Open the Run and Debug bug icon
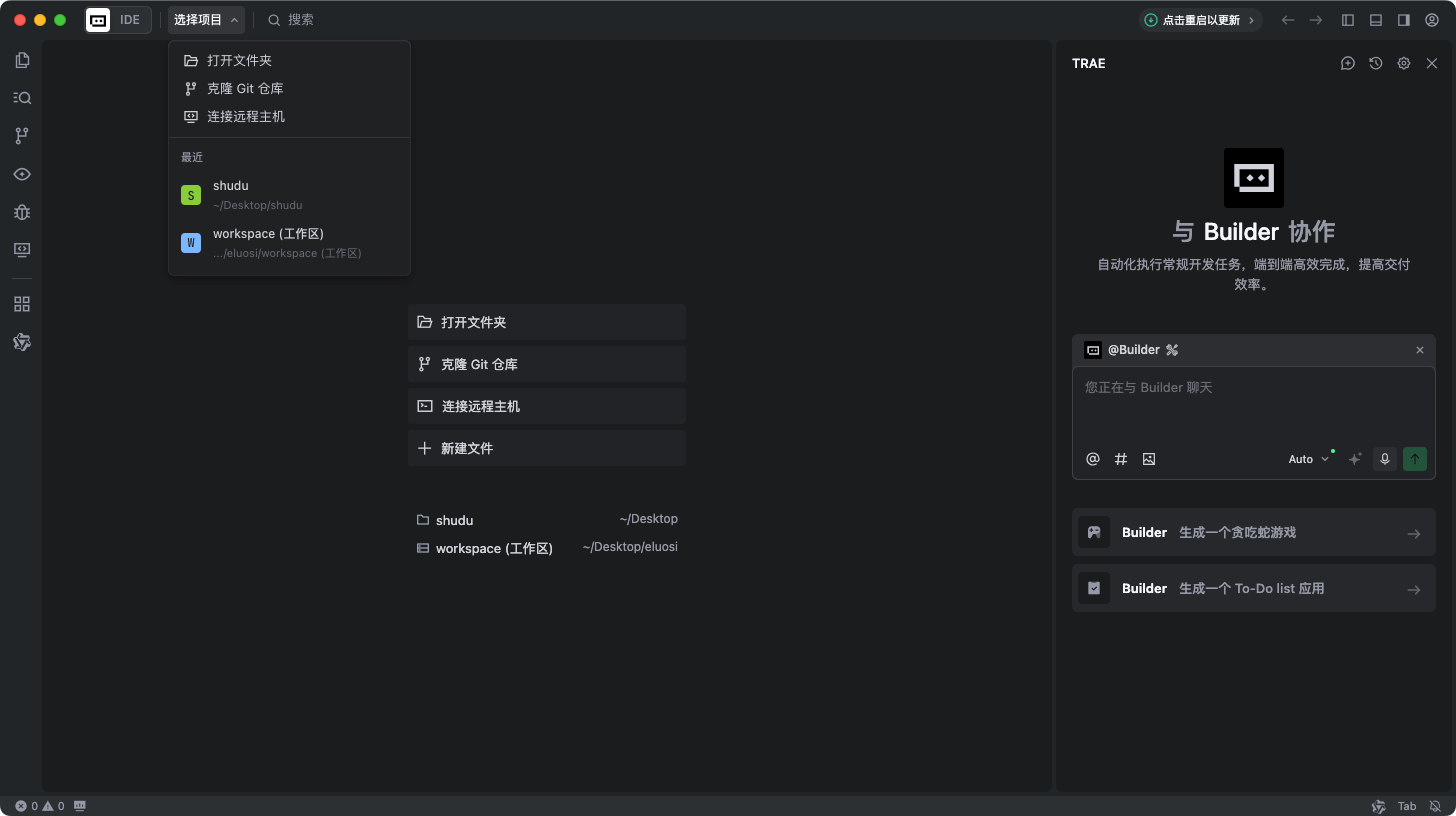1456x816 pixels. 22,212
